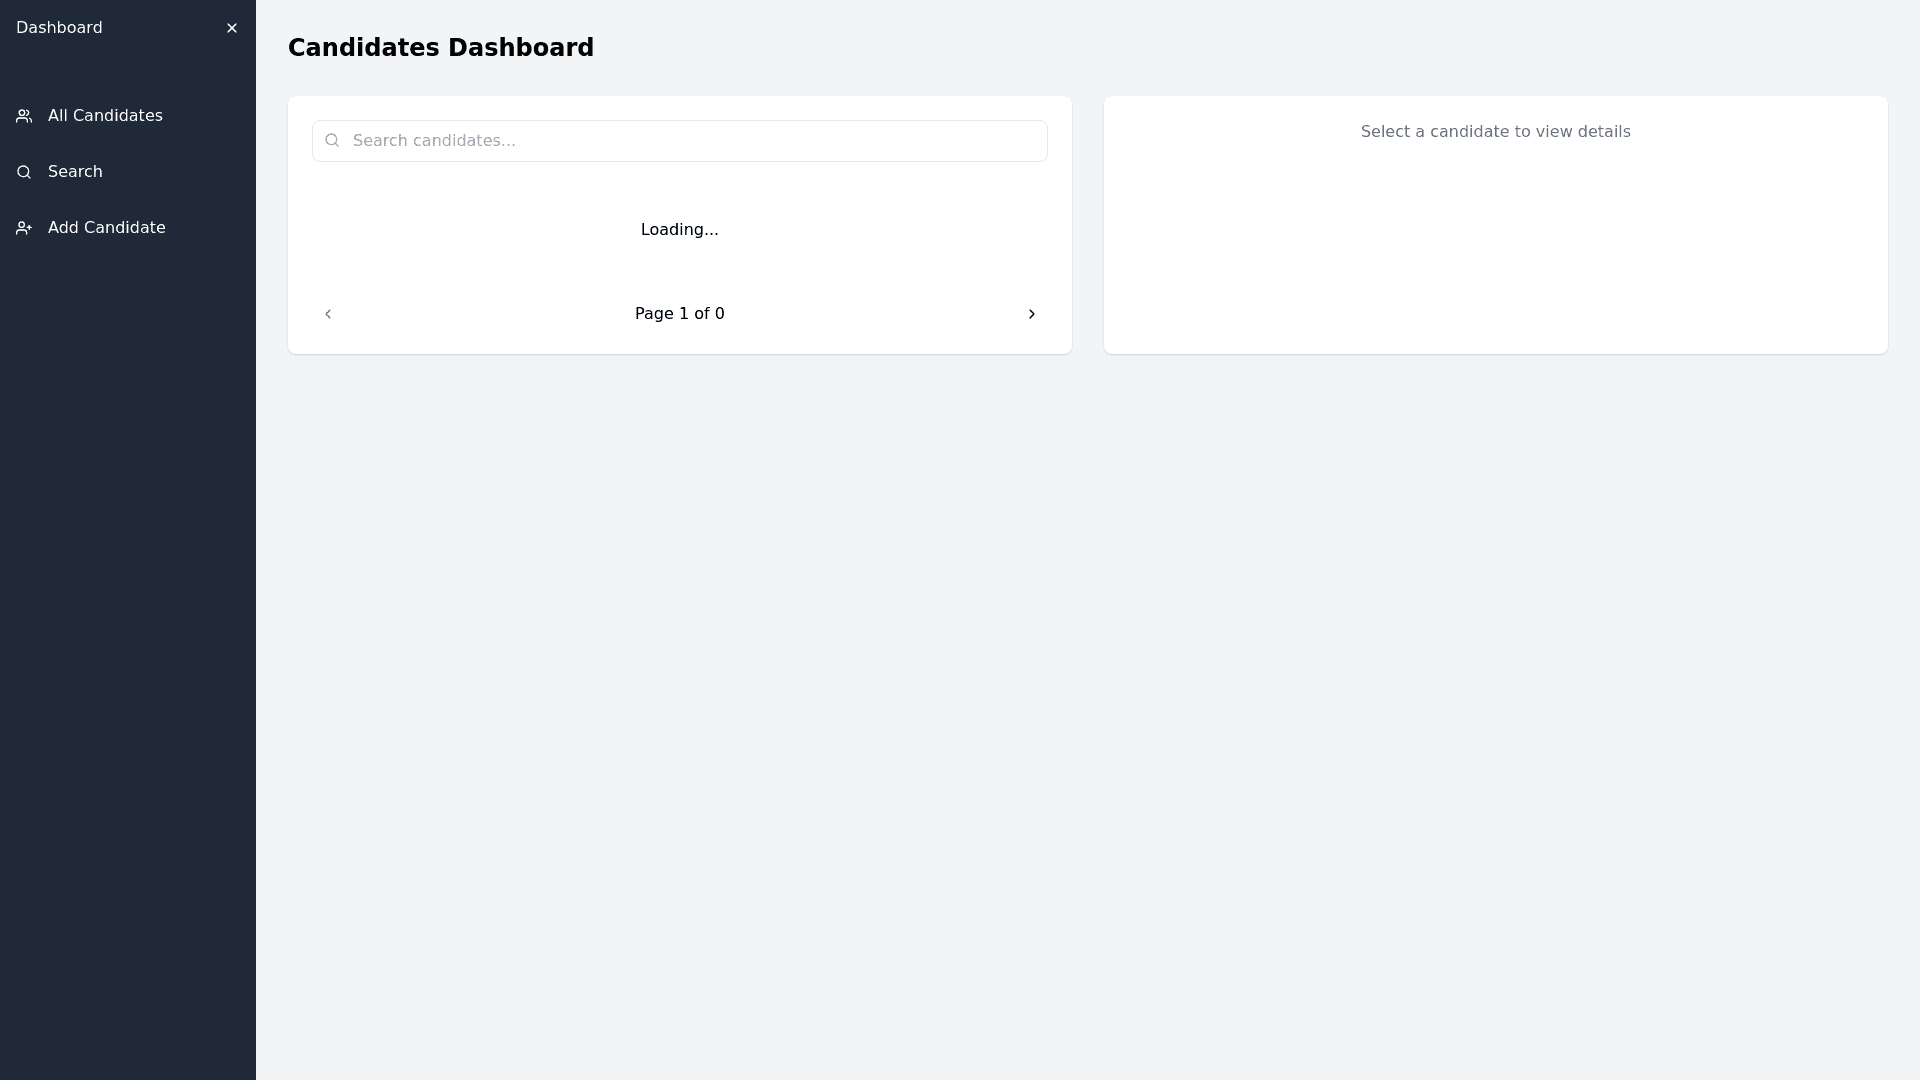The image size is (1920, 1080).
Task: Open the Add Candidate text link
Action: coord(107,228)
